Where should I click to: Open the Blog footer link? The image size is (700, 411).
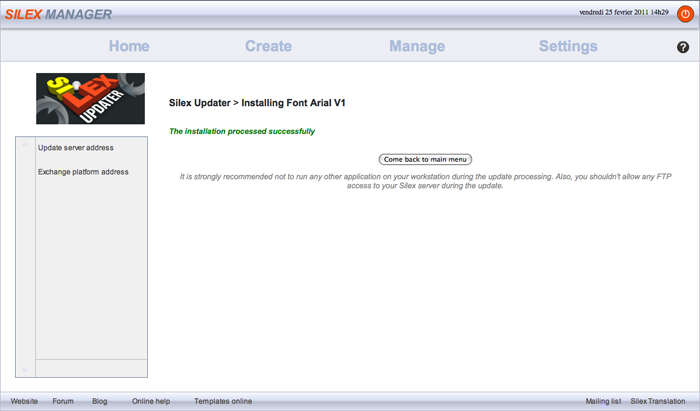(x=100, y=401)
